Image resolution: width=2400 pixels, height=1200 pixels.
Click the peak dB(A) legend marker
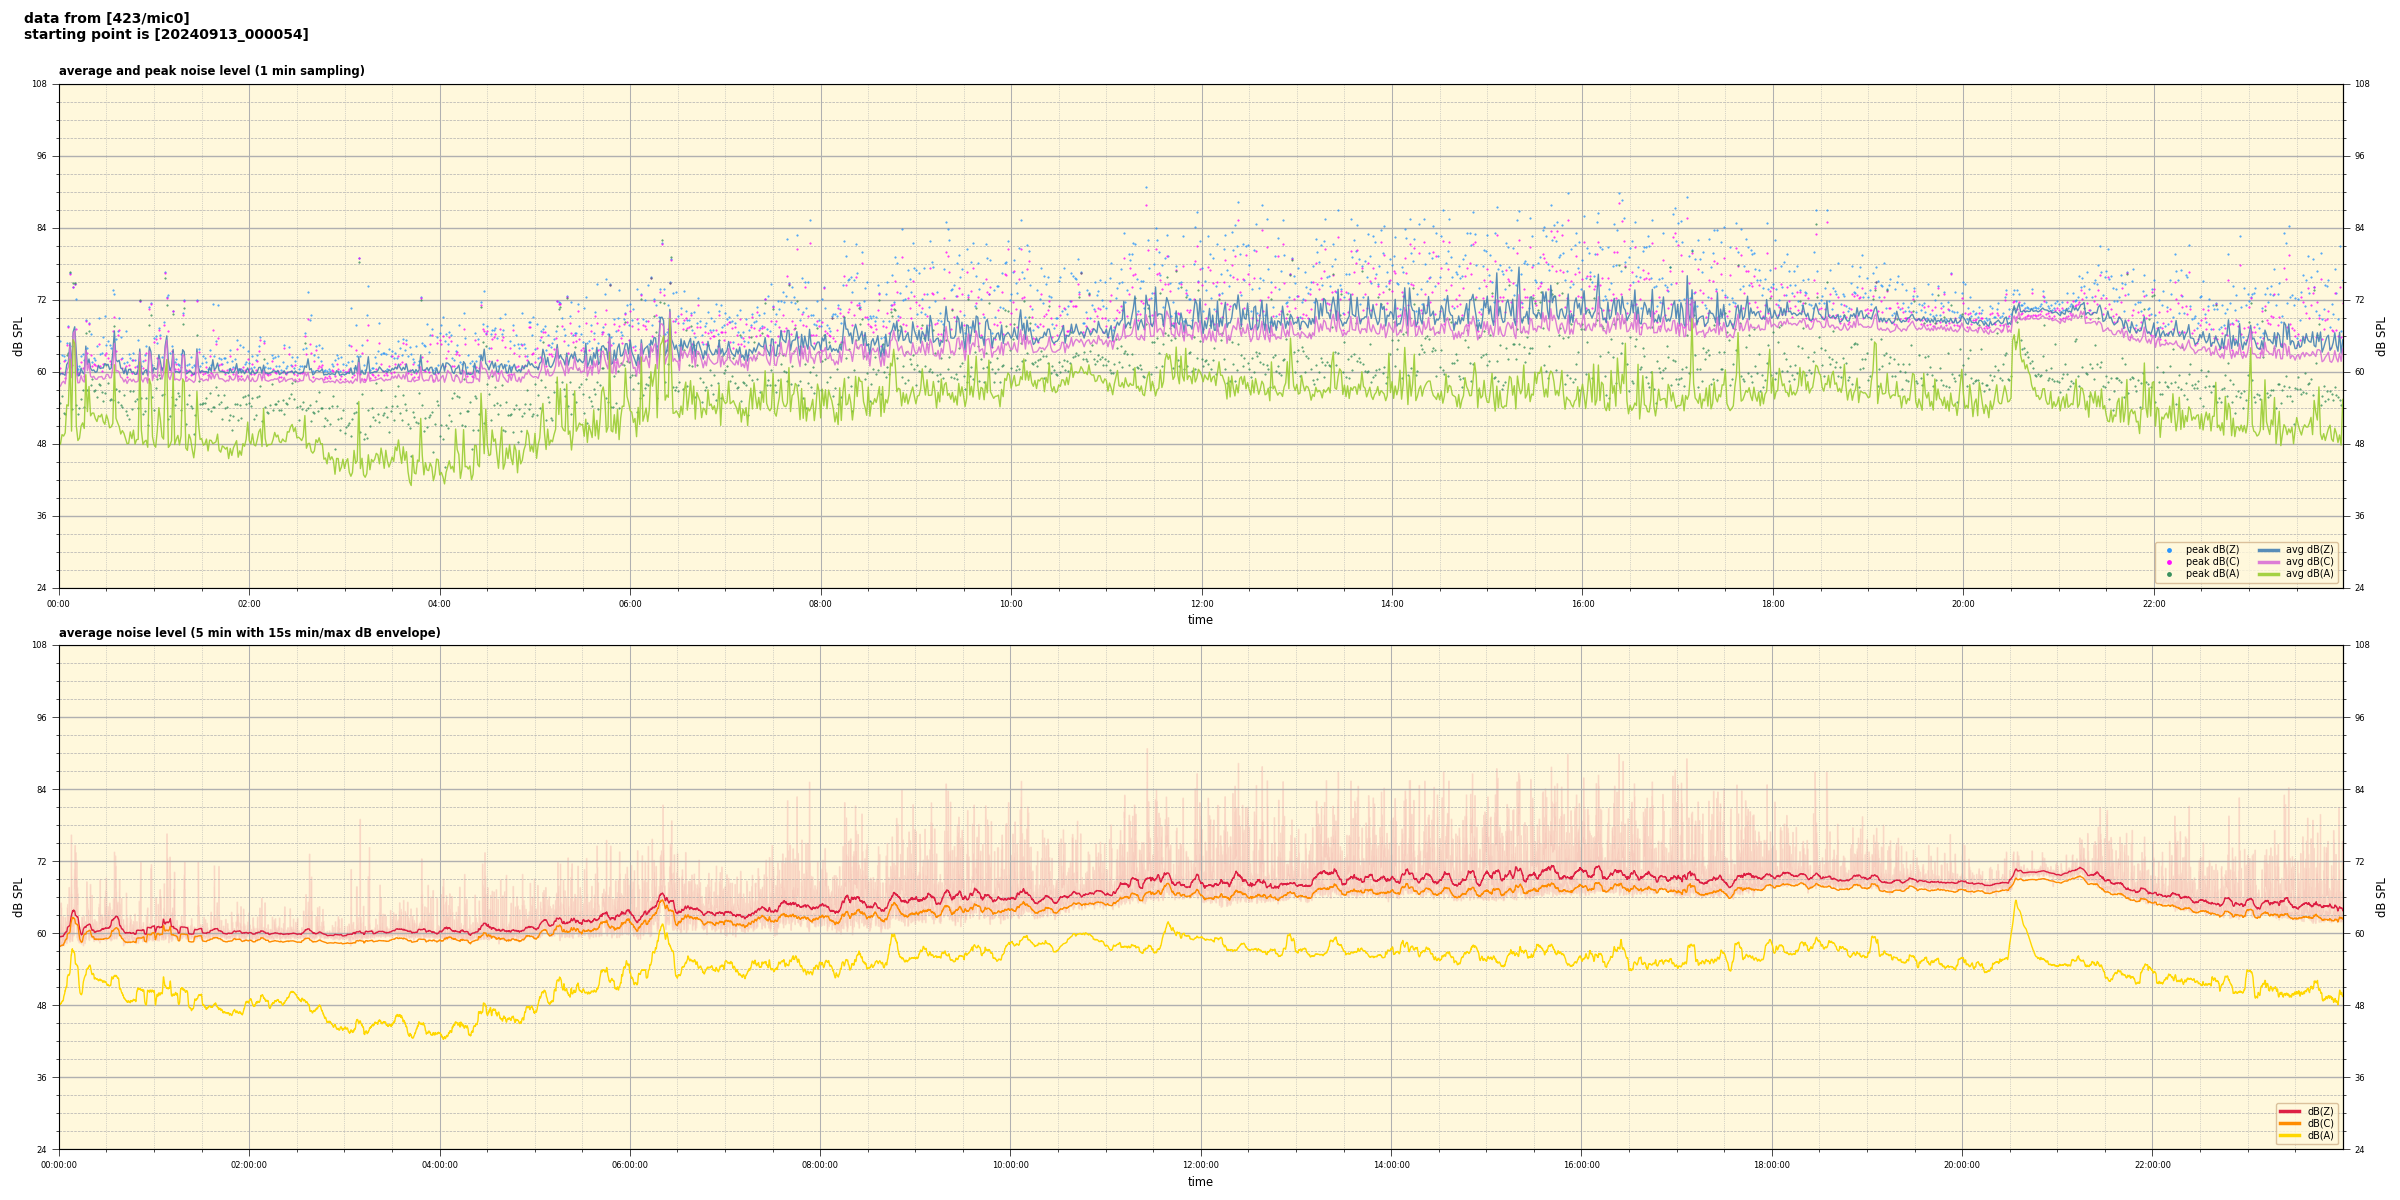tap(2169, 574)
